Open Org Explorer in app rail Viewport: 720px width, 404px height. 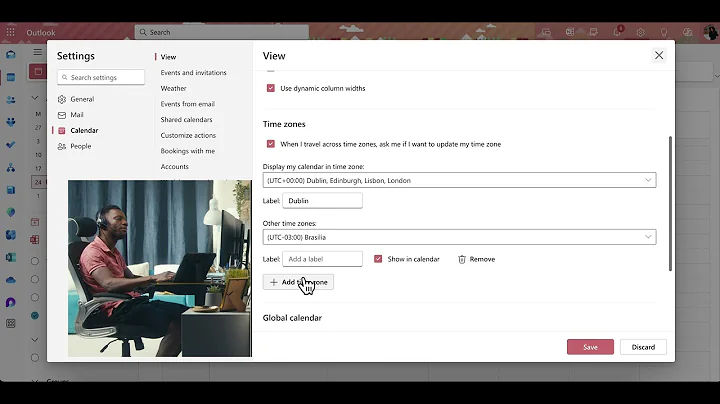coord(11,168)
